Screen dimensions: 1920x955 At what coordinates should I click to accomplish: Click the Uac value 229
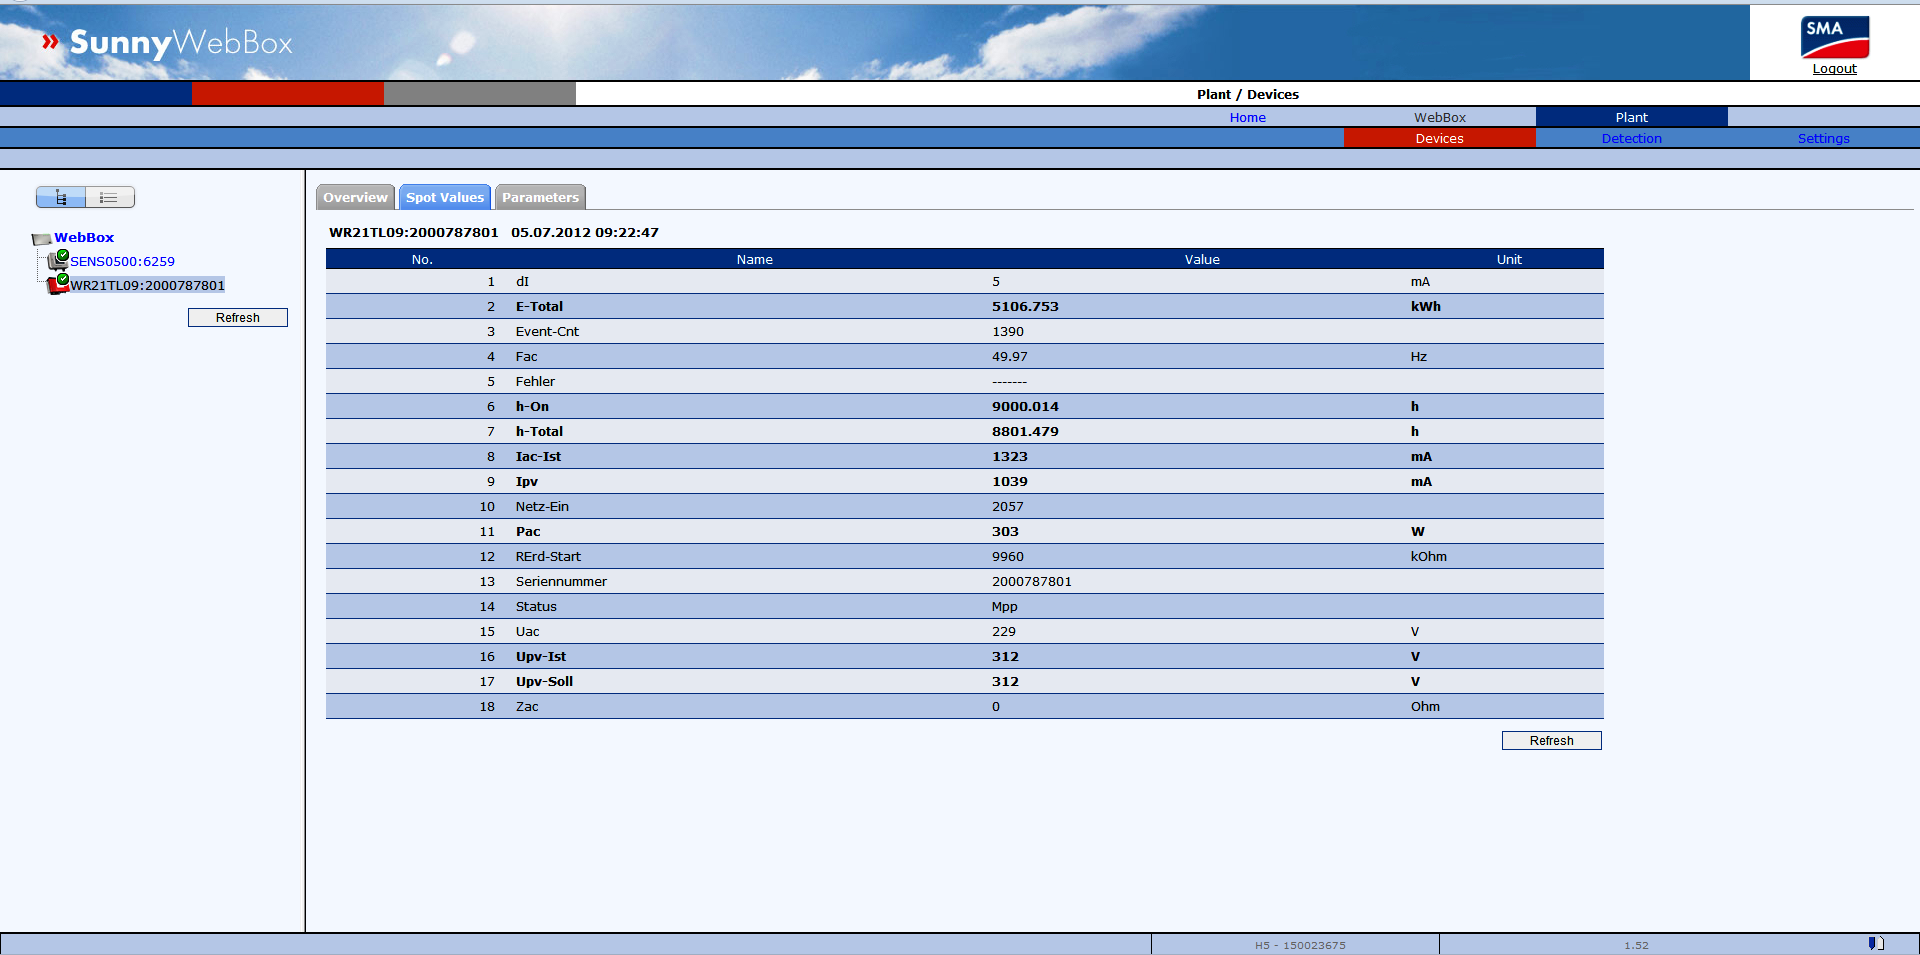tap(1004, 632)
